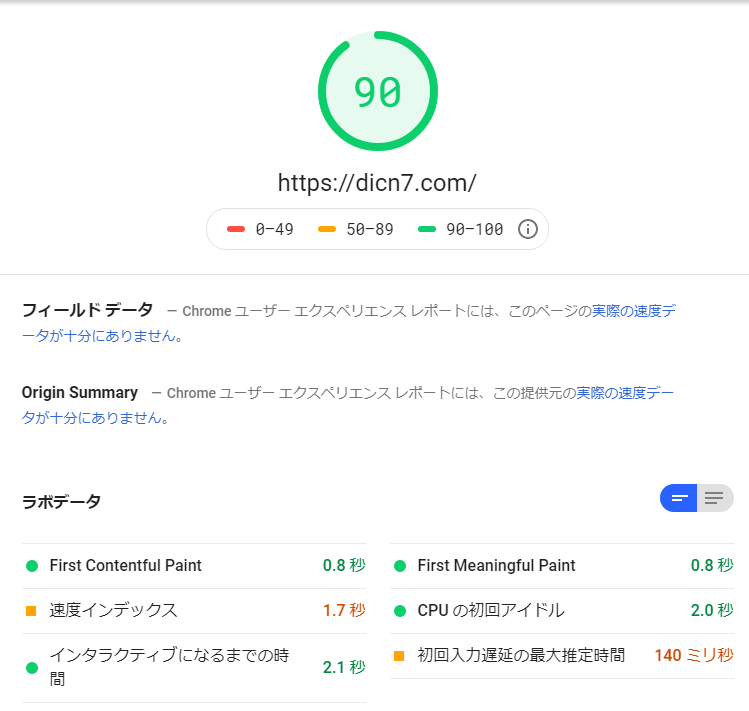Viewport: 749px width, 711px height.
Task: Expand the 速度インデックス metric row
Action: 113,610
